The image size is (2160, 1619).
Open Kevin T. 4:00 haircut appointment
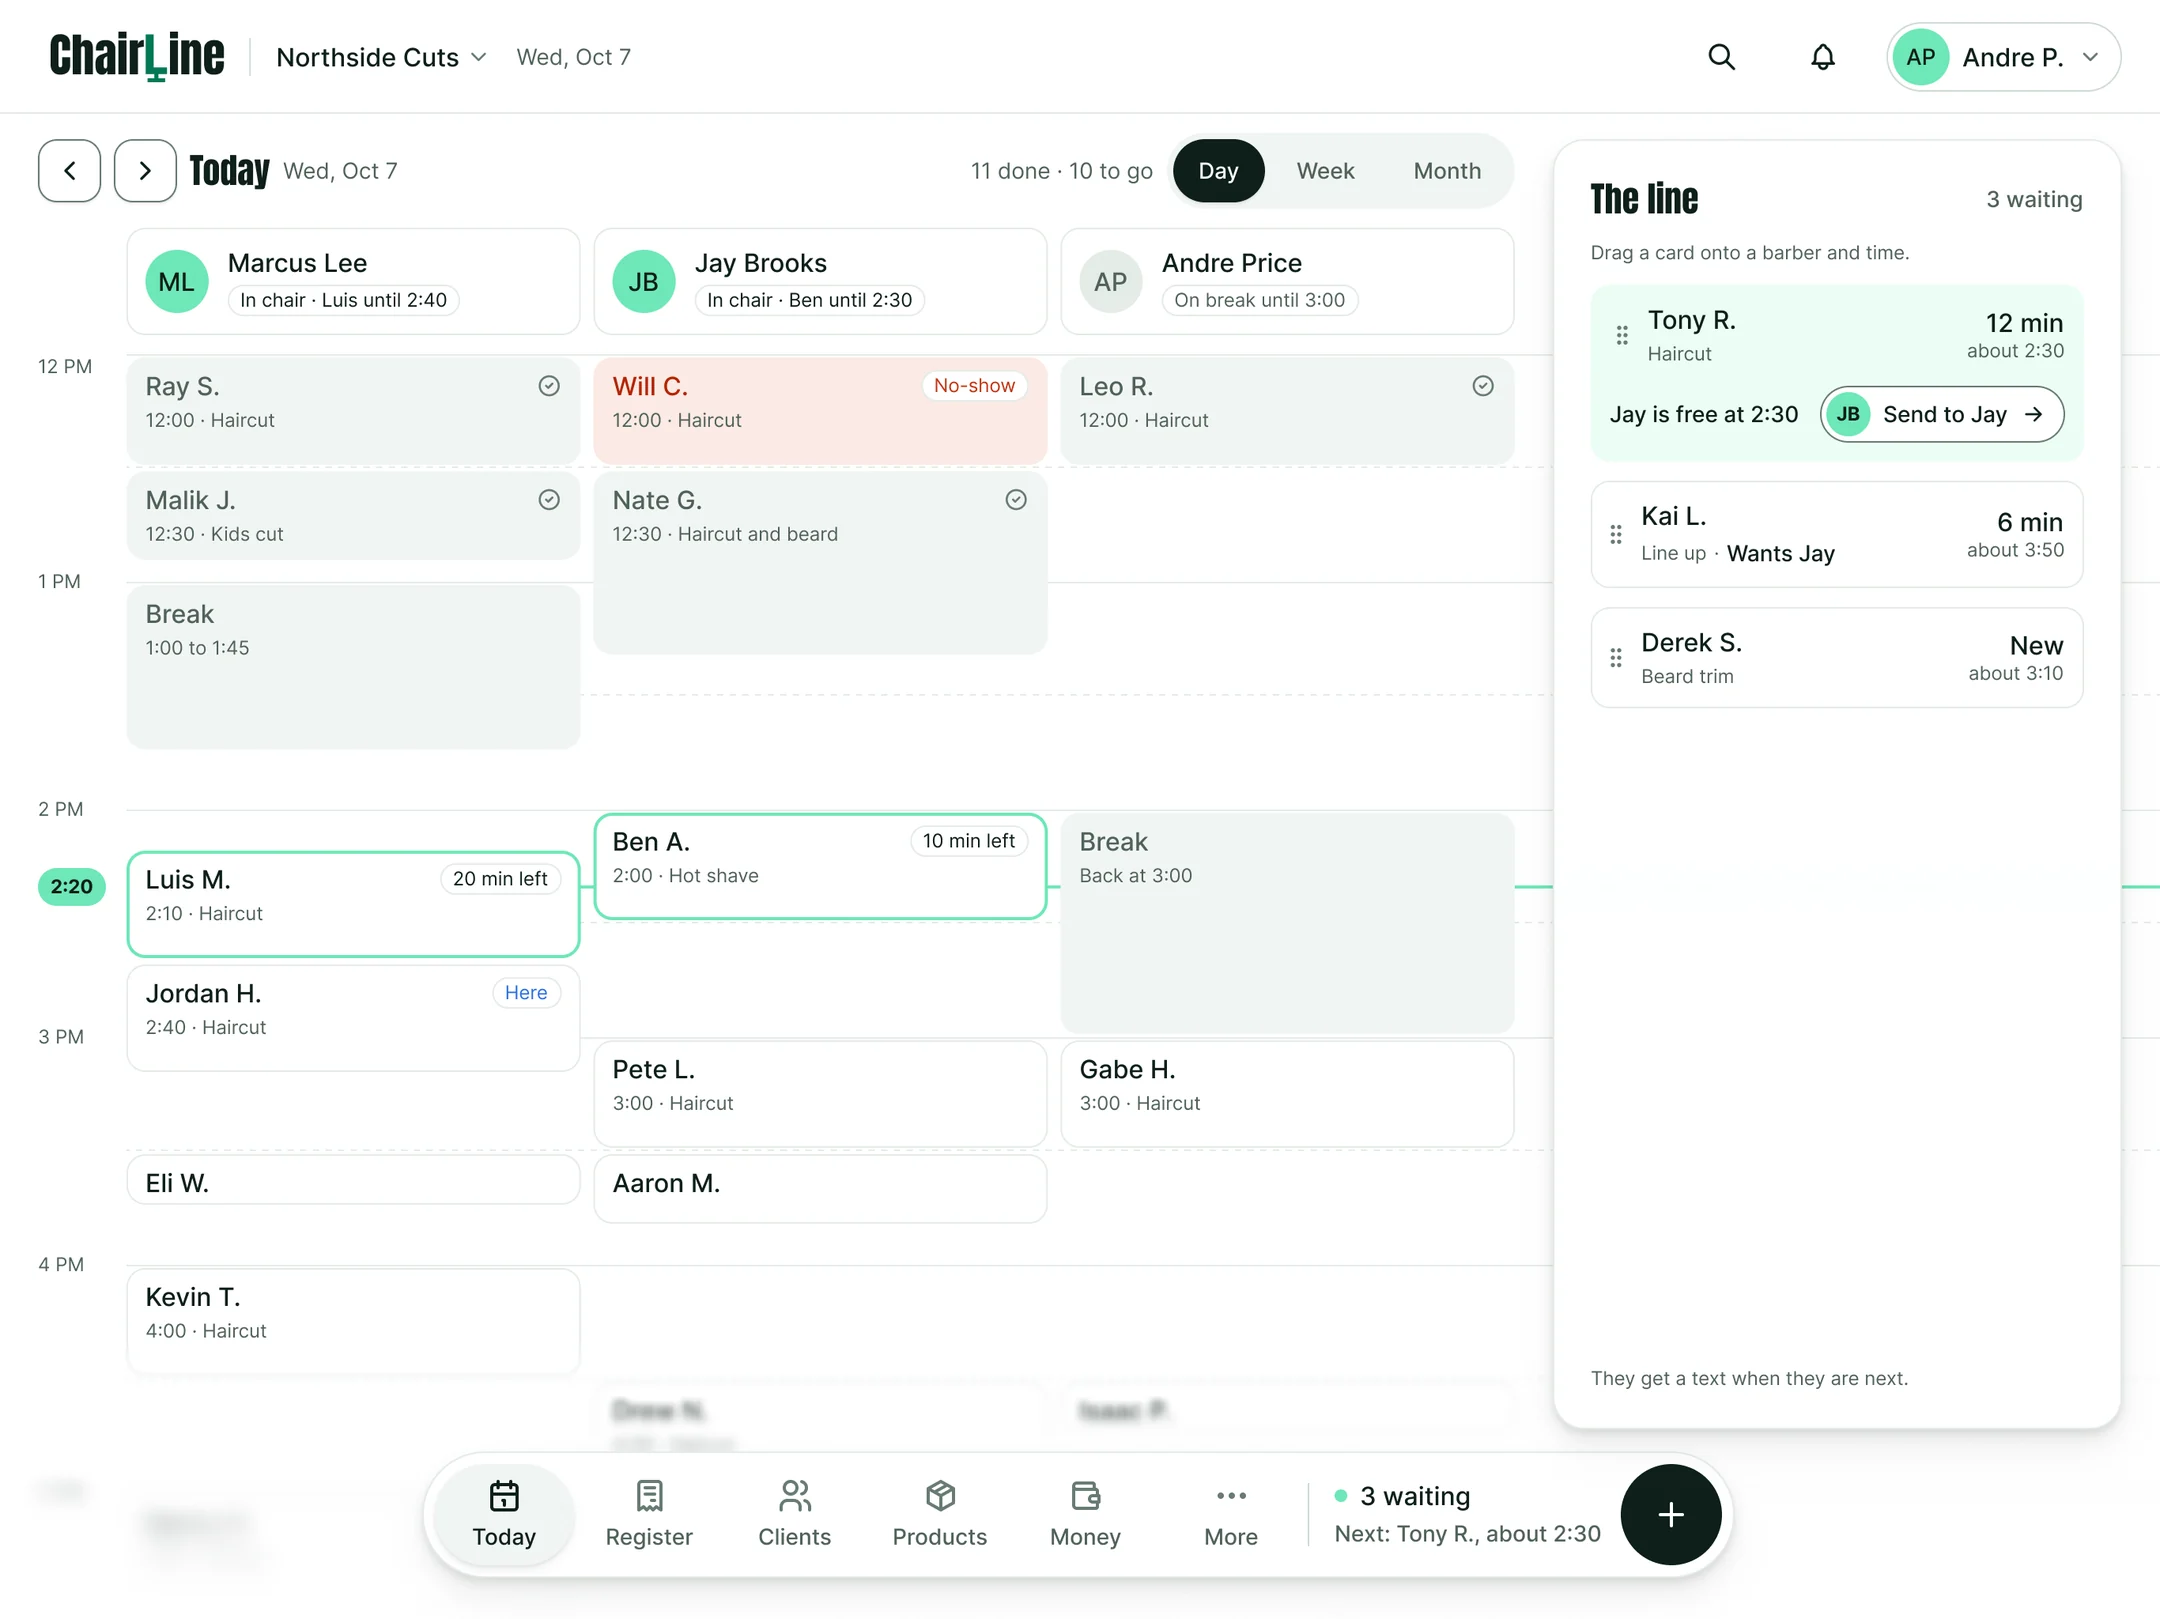point(353,1321)
